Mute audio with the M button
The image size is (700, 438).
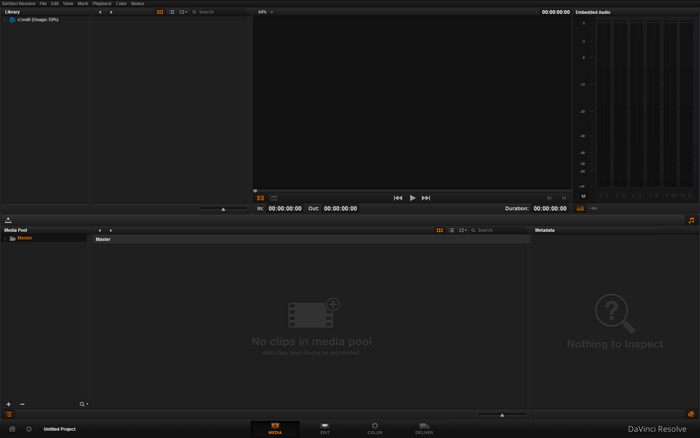click(x=583, y=196)
